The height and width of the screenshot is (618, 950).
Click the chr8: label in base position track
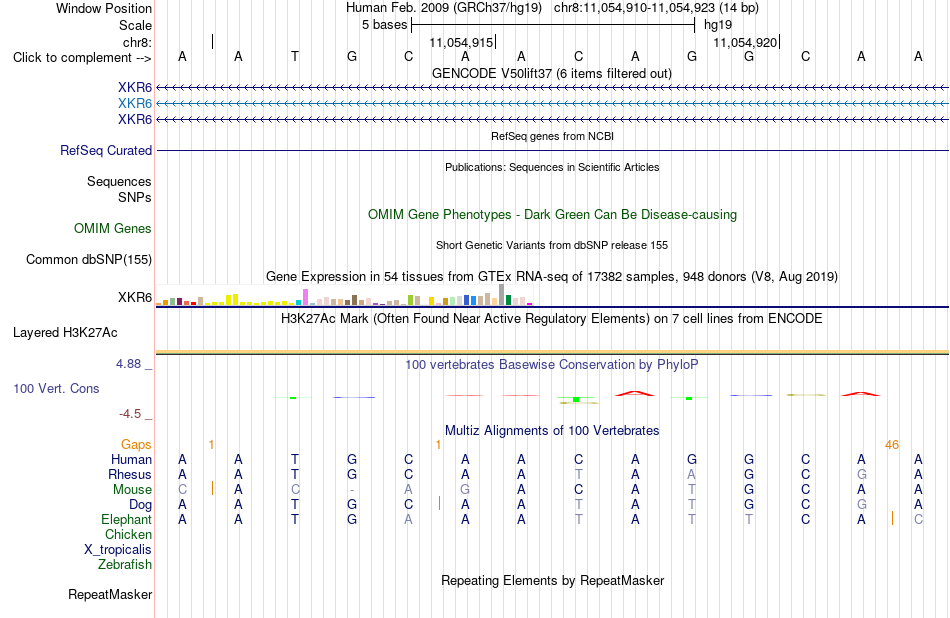click(x=137, y=42)
